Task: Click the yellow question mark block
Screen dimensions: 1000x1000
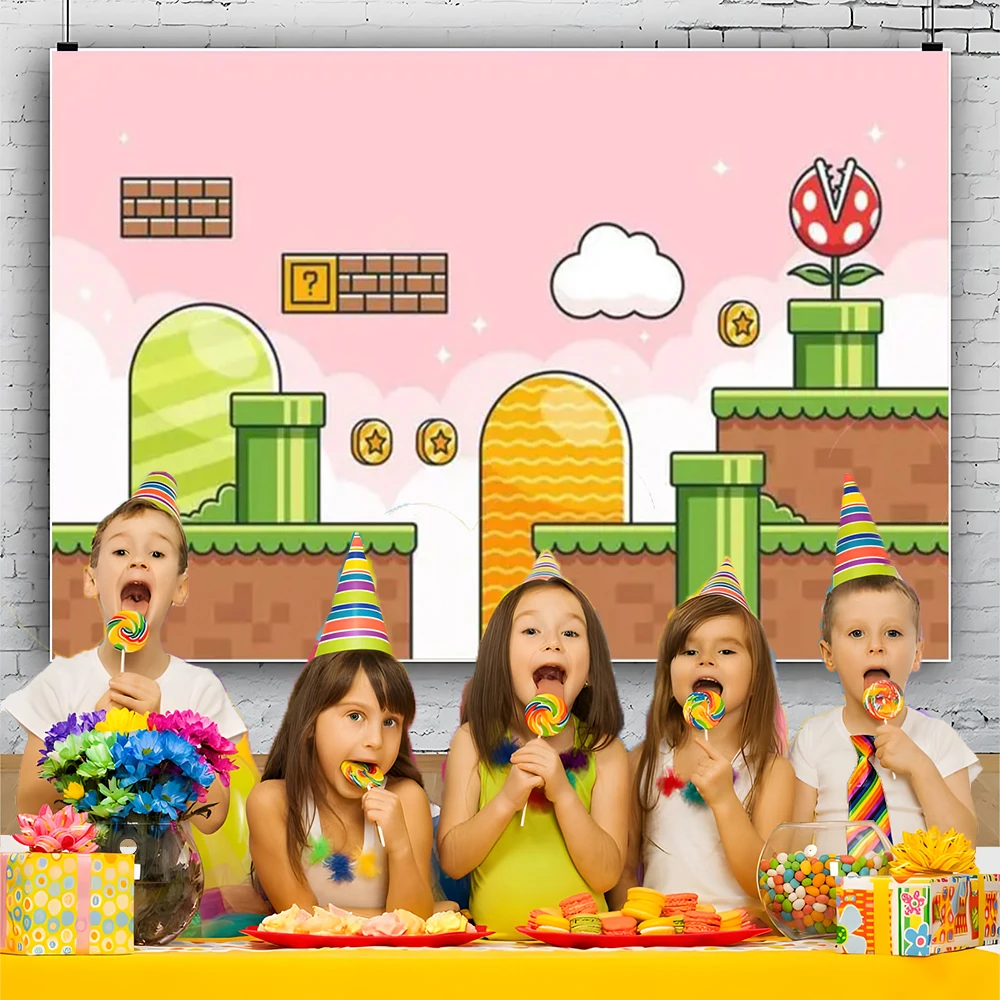Action: (x=309, y=283)
